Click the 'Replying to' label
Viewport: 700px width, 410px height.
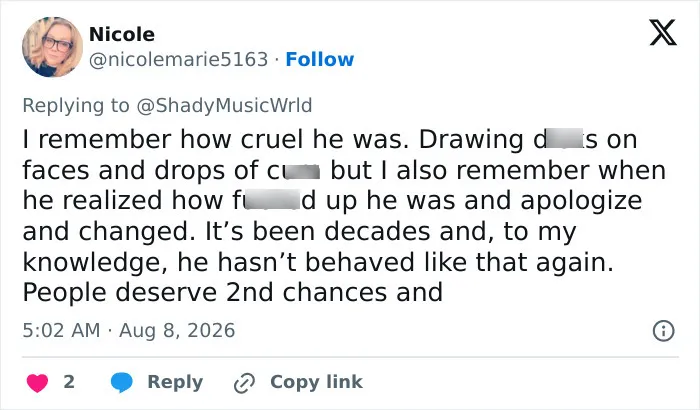click(76, 106)
